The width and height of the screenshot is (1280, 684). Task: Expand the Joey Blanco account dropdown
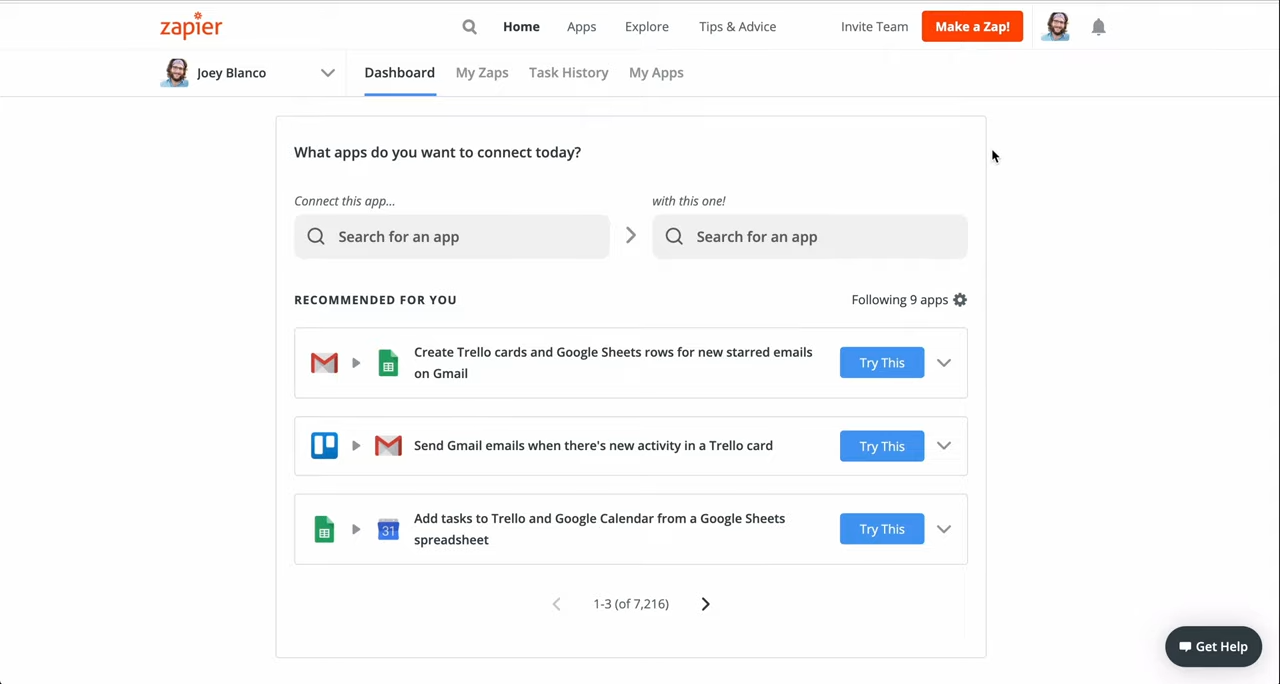(327, 73)
